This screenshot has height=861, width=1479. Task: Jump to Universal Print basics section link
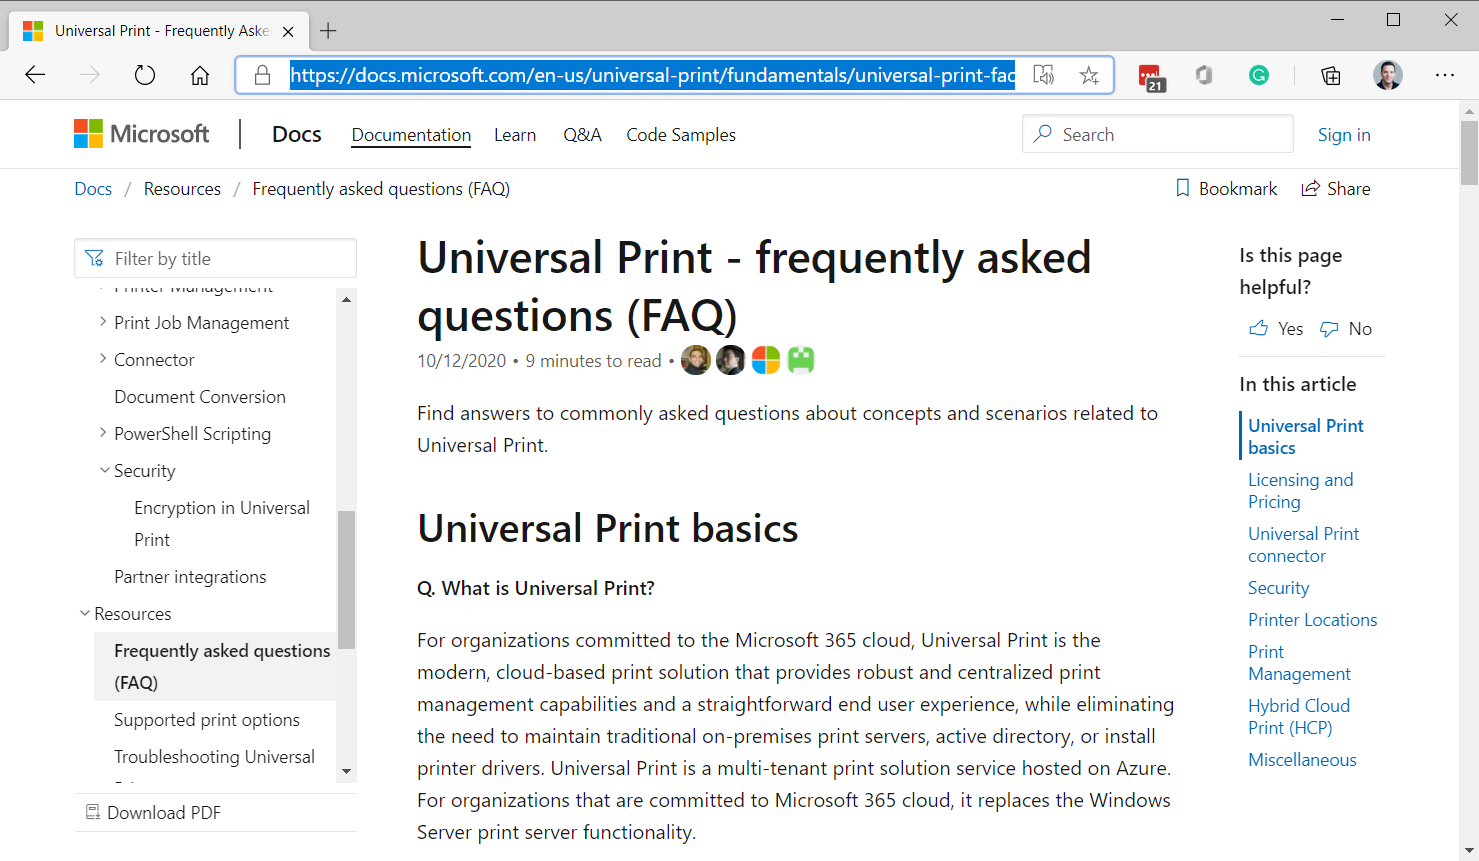pos(1305,437)
